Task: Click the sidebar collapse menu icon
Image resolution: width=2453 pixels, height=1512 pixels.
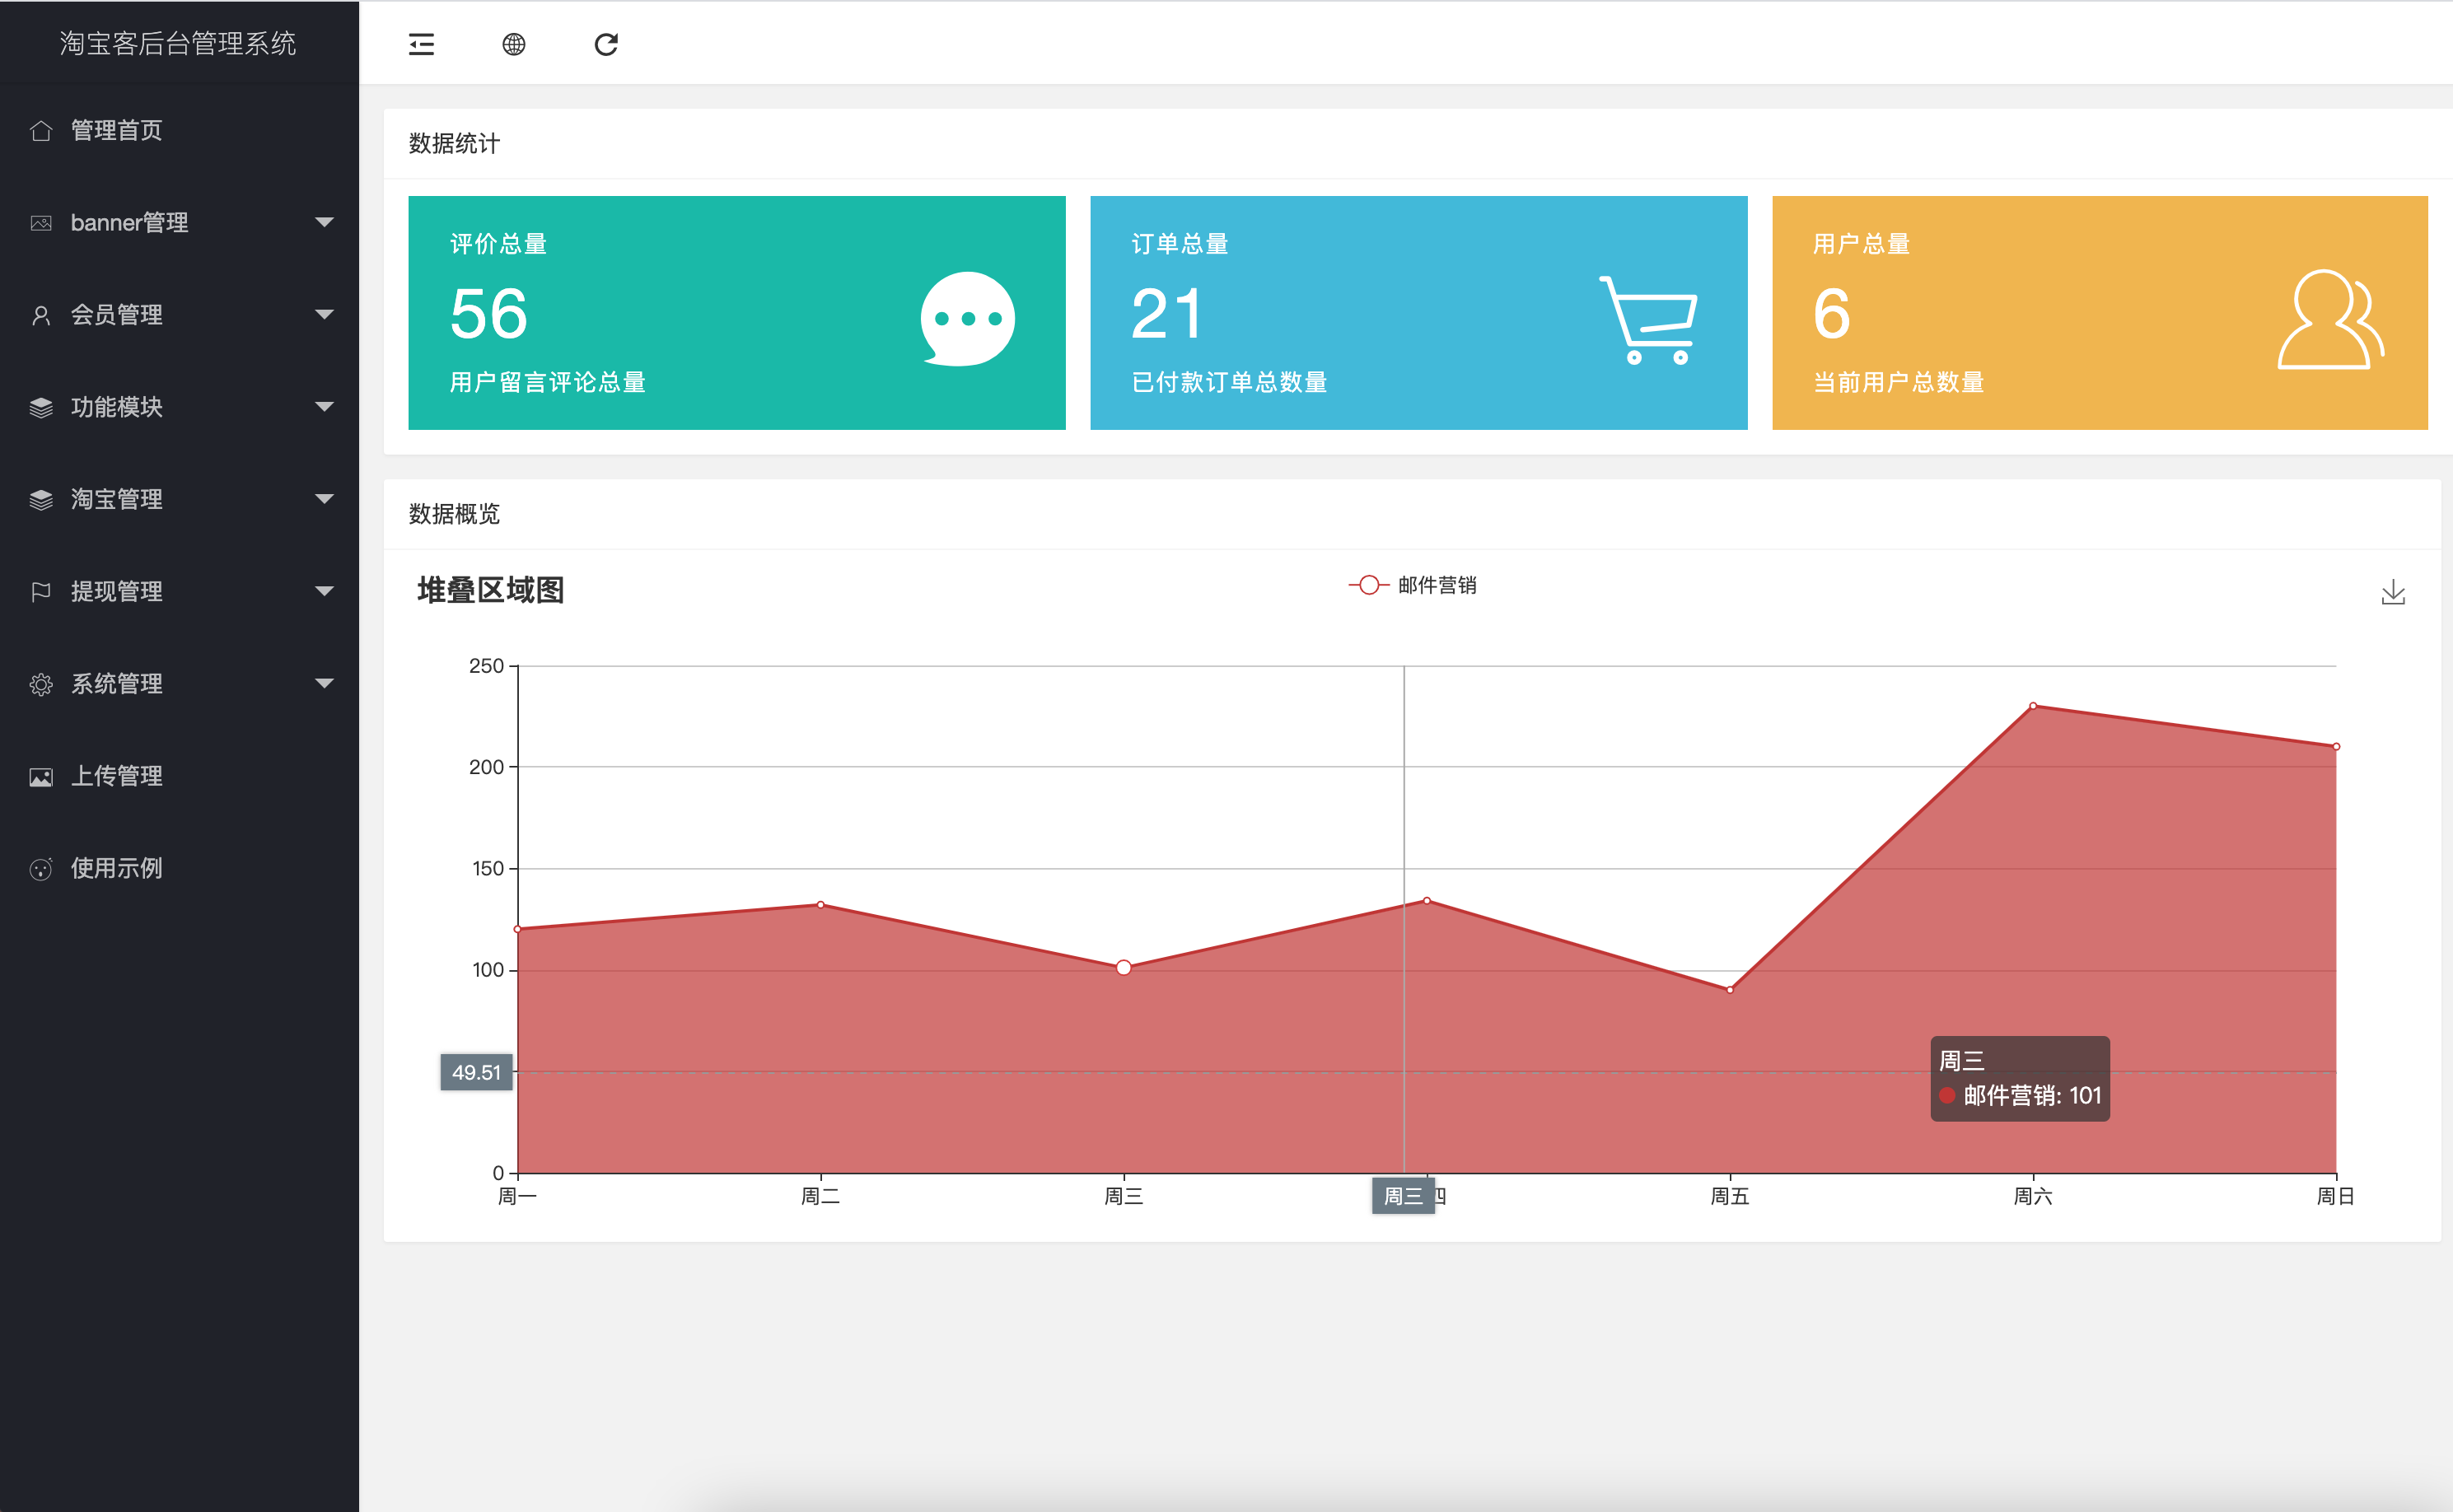Action: (421, 44)
